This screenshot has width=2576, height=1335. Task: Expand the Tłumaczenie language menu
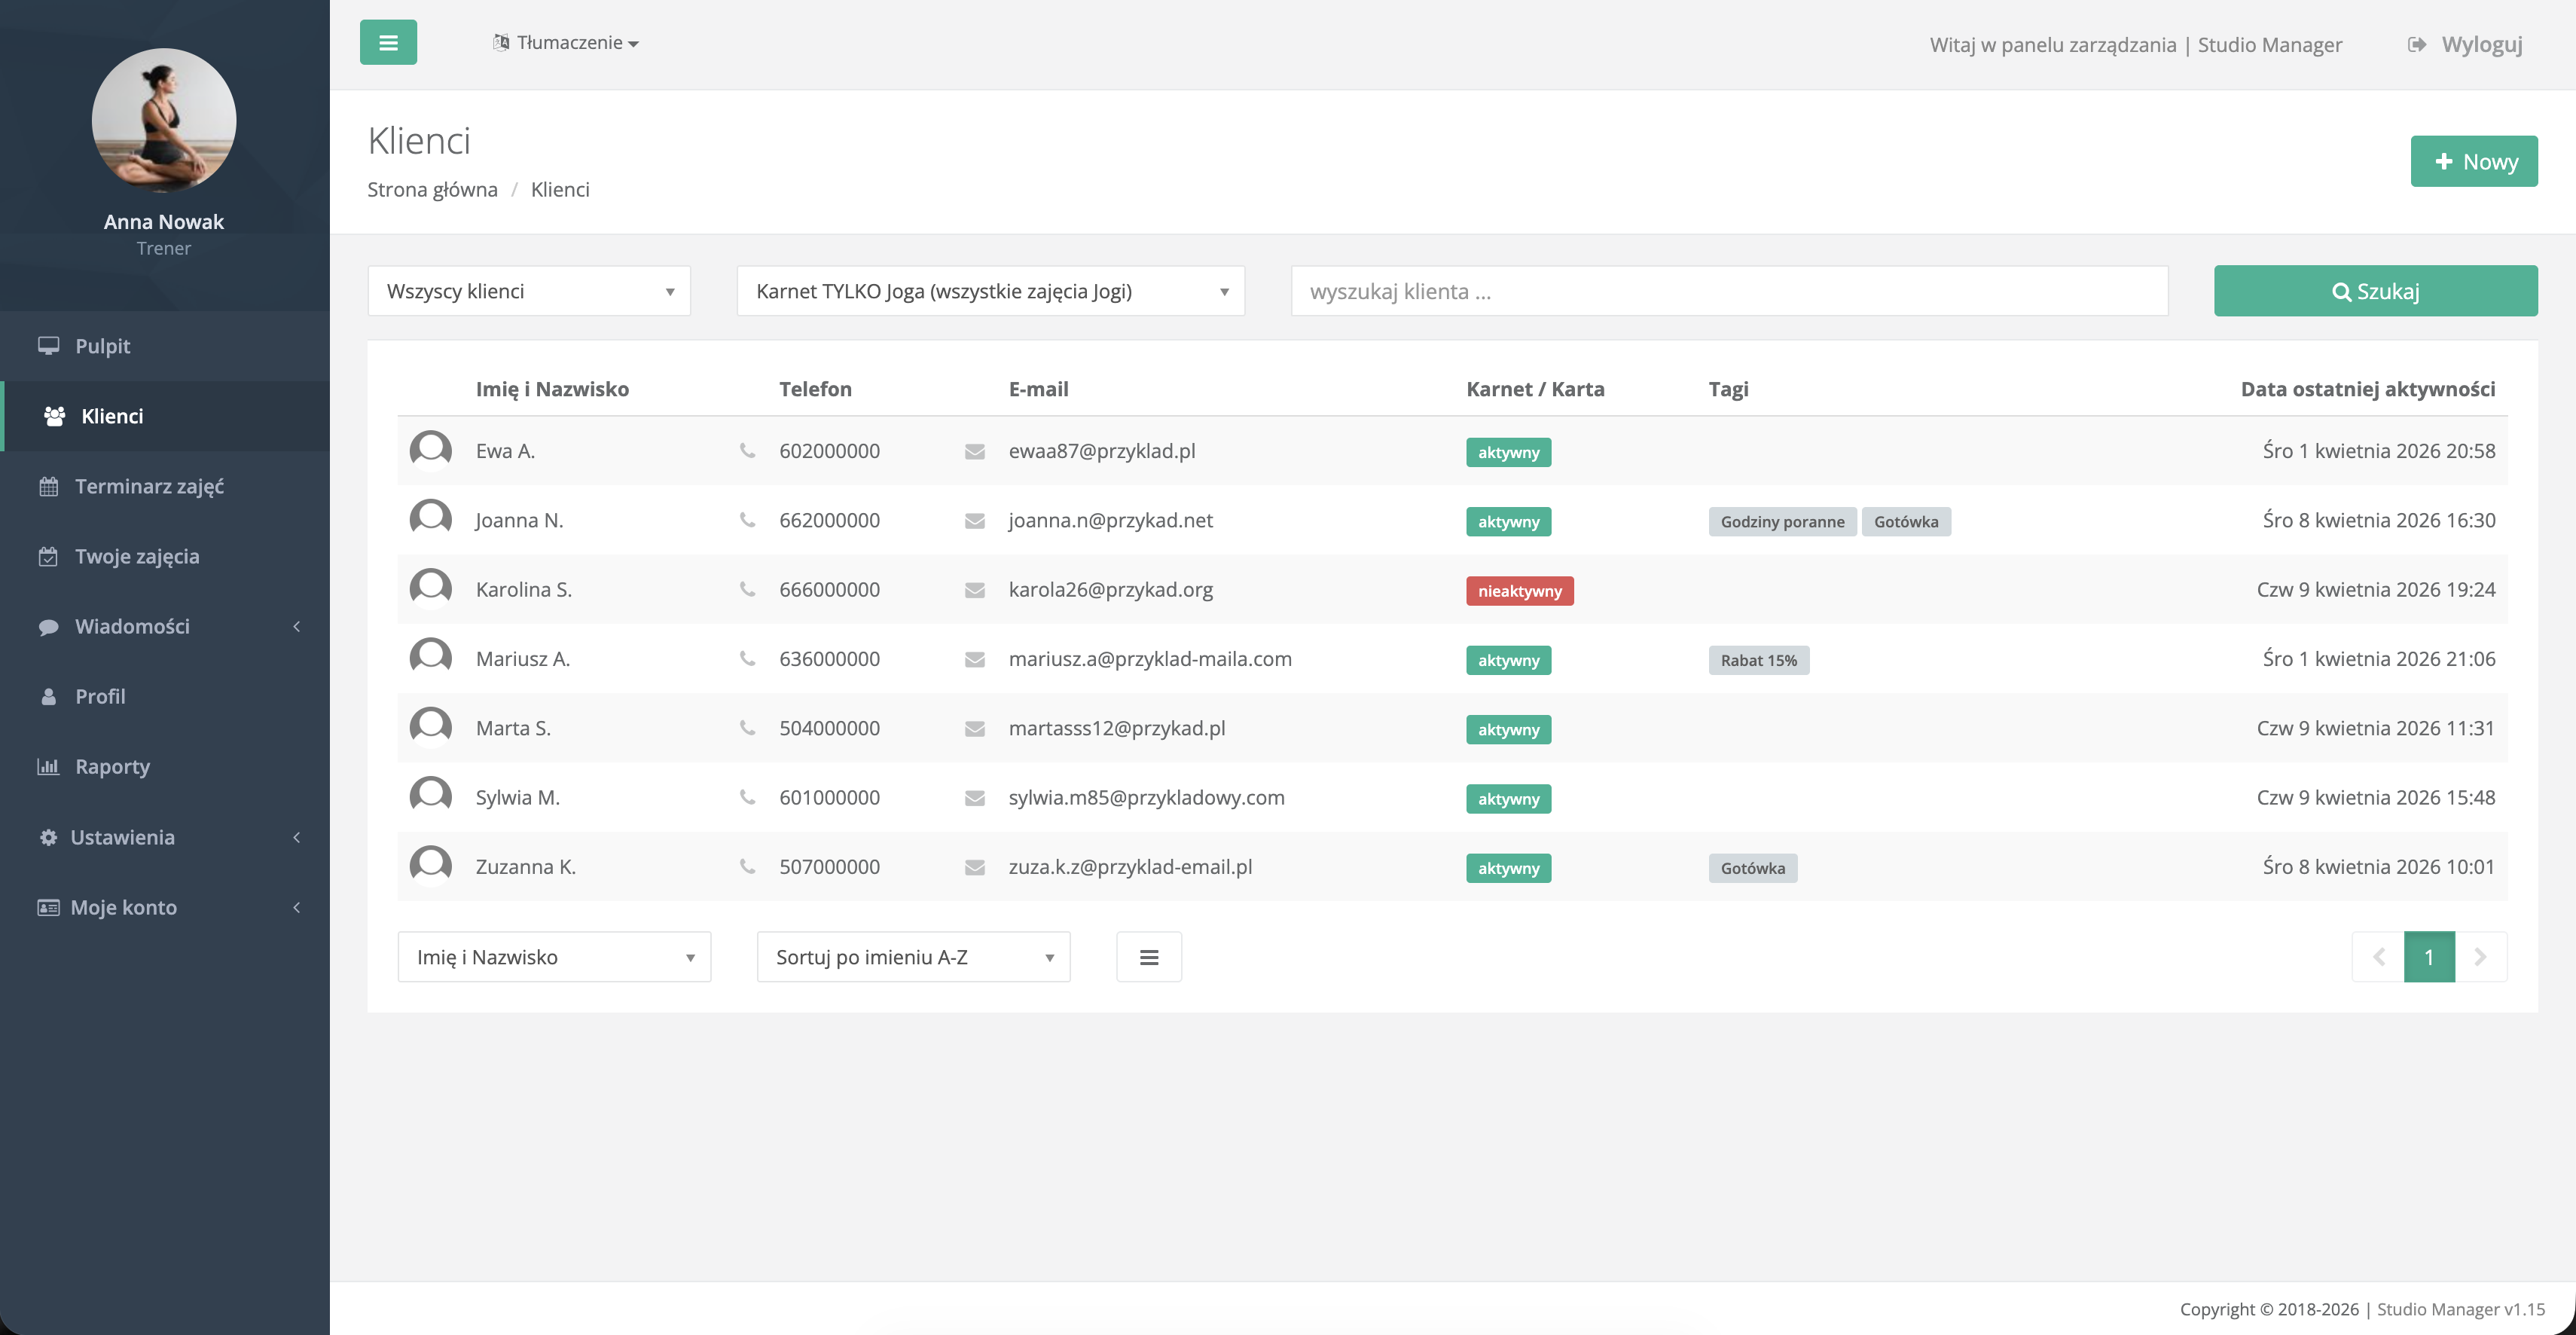pos(567,43)
